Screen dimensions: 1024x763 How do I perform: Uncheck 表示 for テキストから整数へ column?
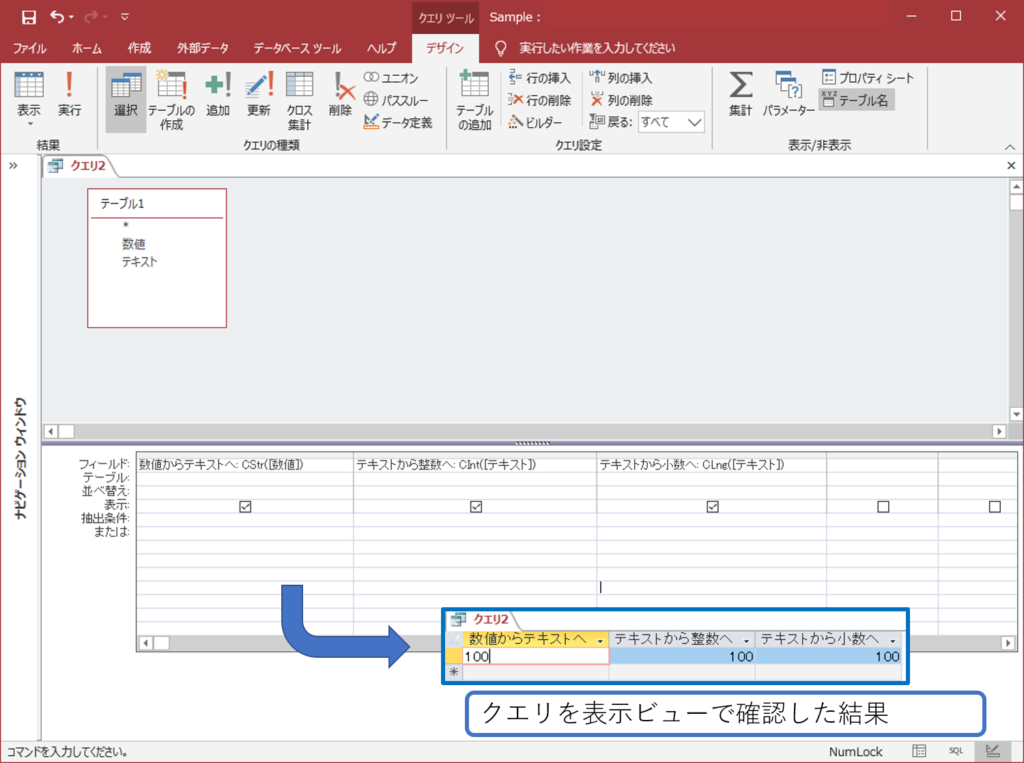[476, 506]
